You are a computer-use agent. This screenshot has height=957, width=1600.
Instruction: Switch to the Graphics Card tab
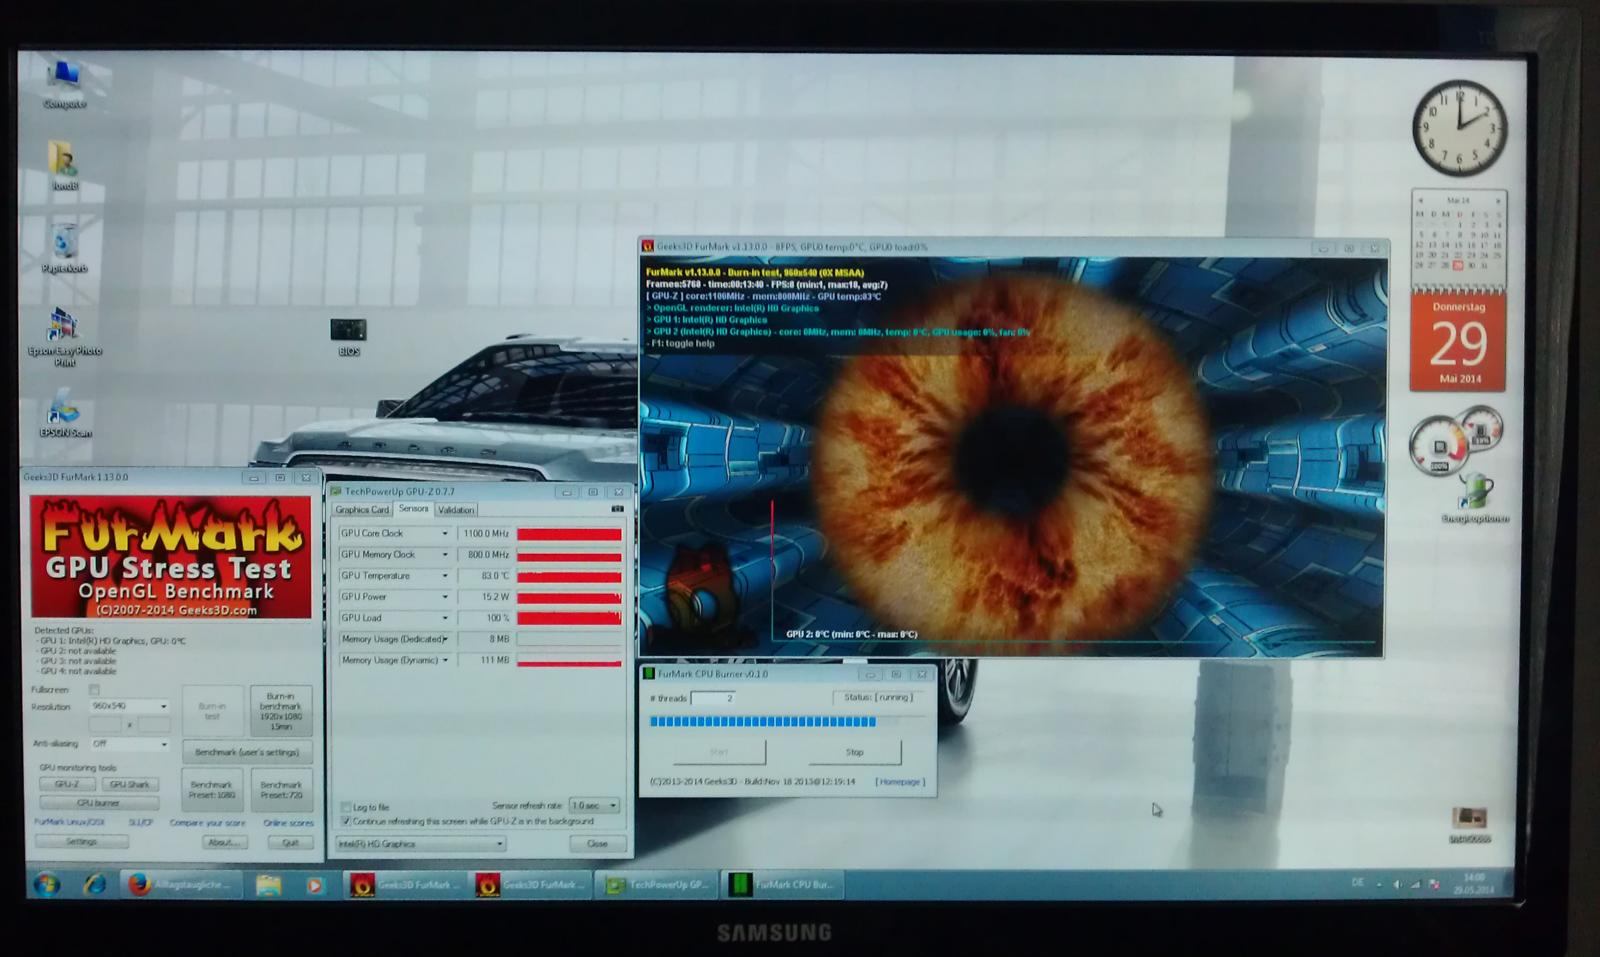click(362, 510)
